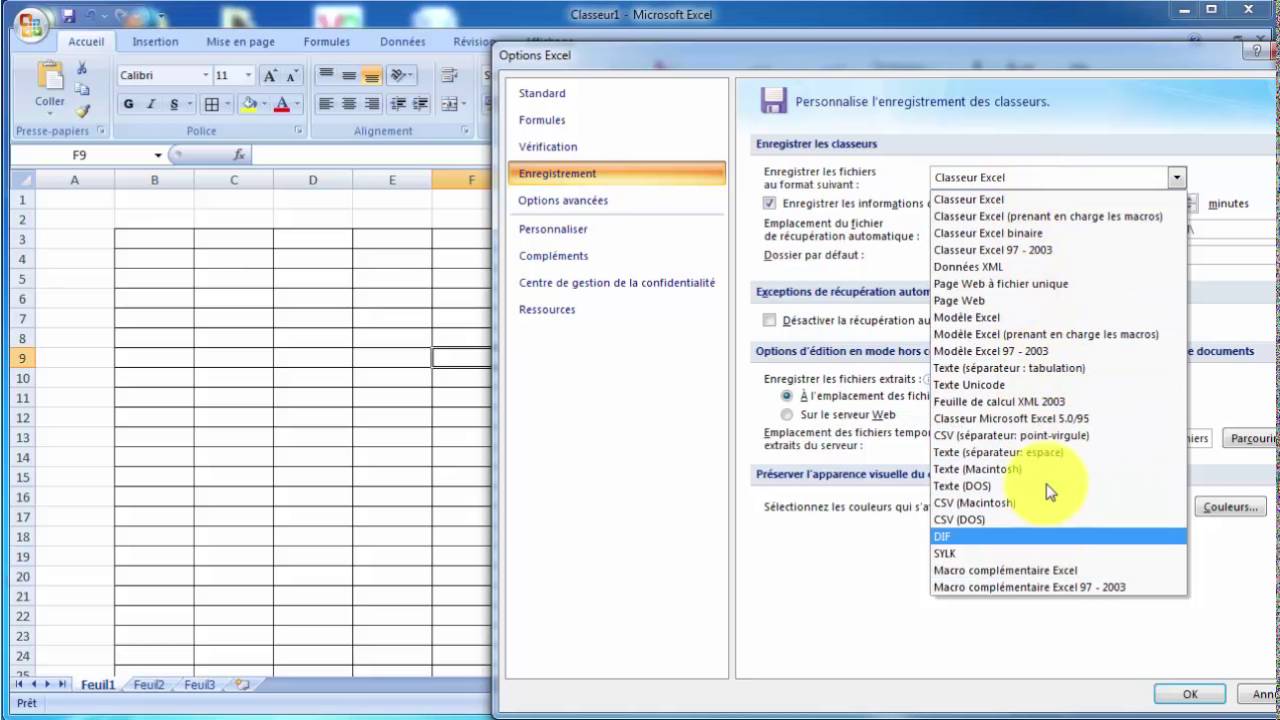Increase font size with the large A
The height and width of the screenshot is (720, 1280).
click(270, 76)
